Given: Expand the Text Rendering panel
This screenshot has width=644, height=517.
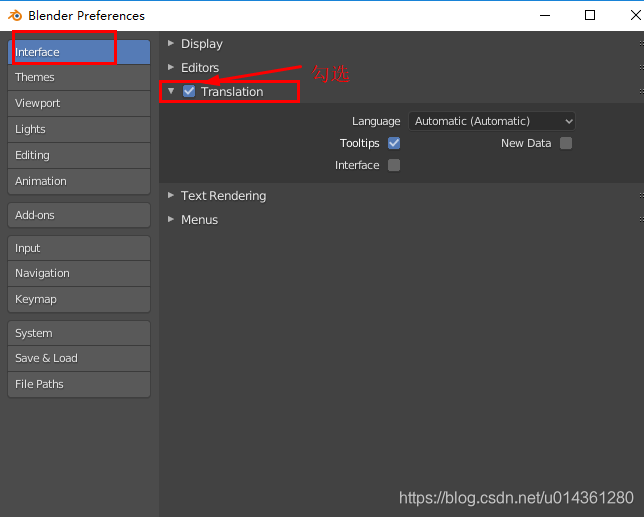Looking at the screenshot, I should pyautogui.click(x=171, y=195).
